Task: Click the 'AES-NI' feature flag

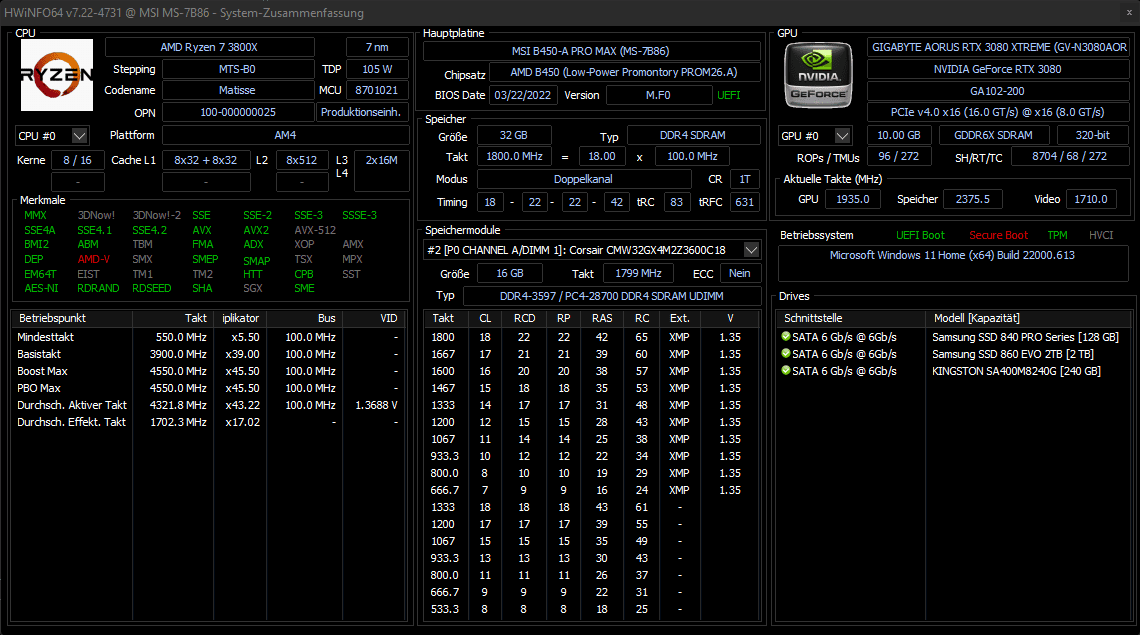Action: coord(41,288)
